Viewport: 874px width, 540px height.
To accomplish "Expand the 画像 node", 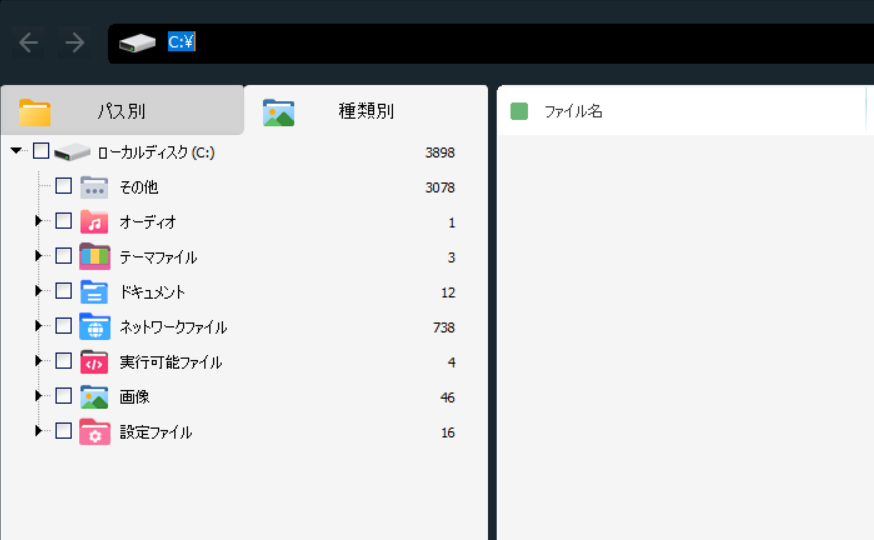I will (38, 396).
